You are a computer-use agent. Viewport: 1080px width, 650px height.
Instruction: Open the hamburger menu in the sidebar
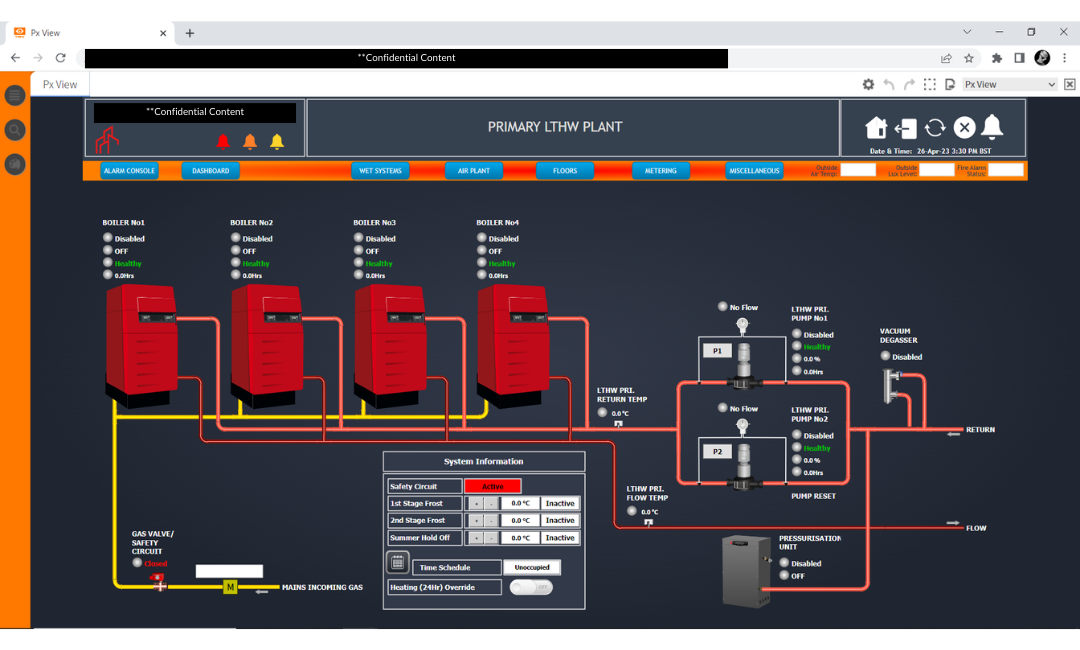point(14,95)
